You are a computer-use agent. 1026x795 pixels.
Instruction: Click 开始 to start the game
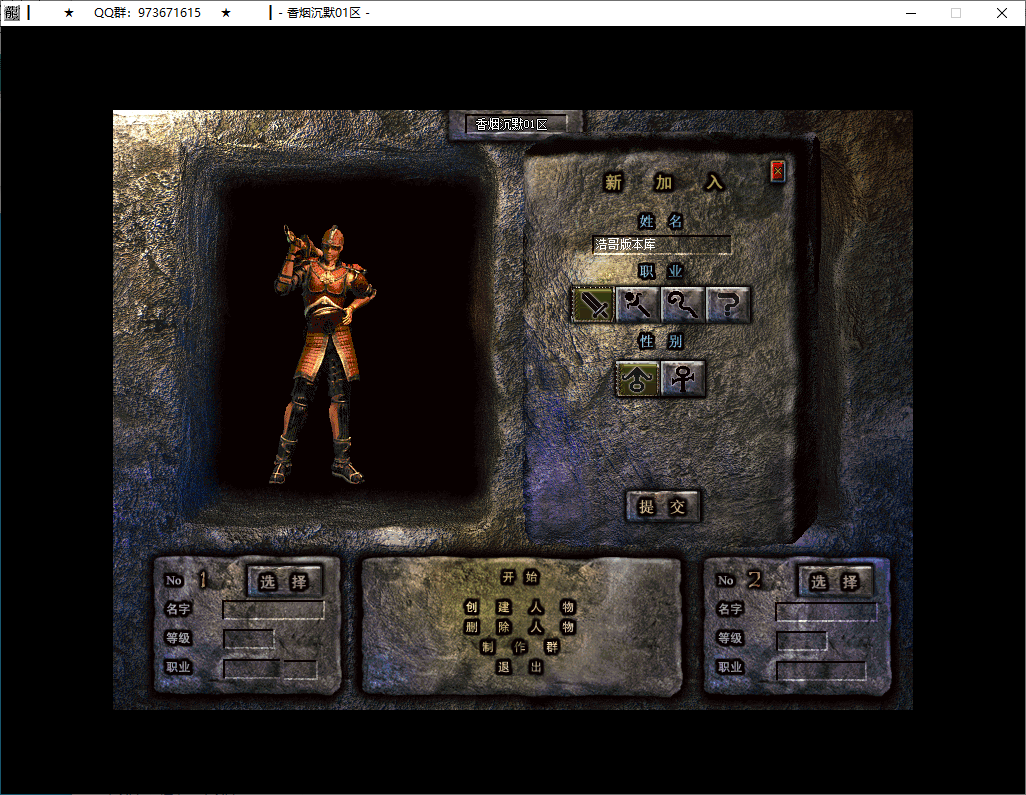[x=520, y=577]
